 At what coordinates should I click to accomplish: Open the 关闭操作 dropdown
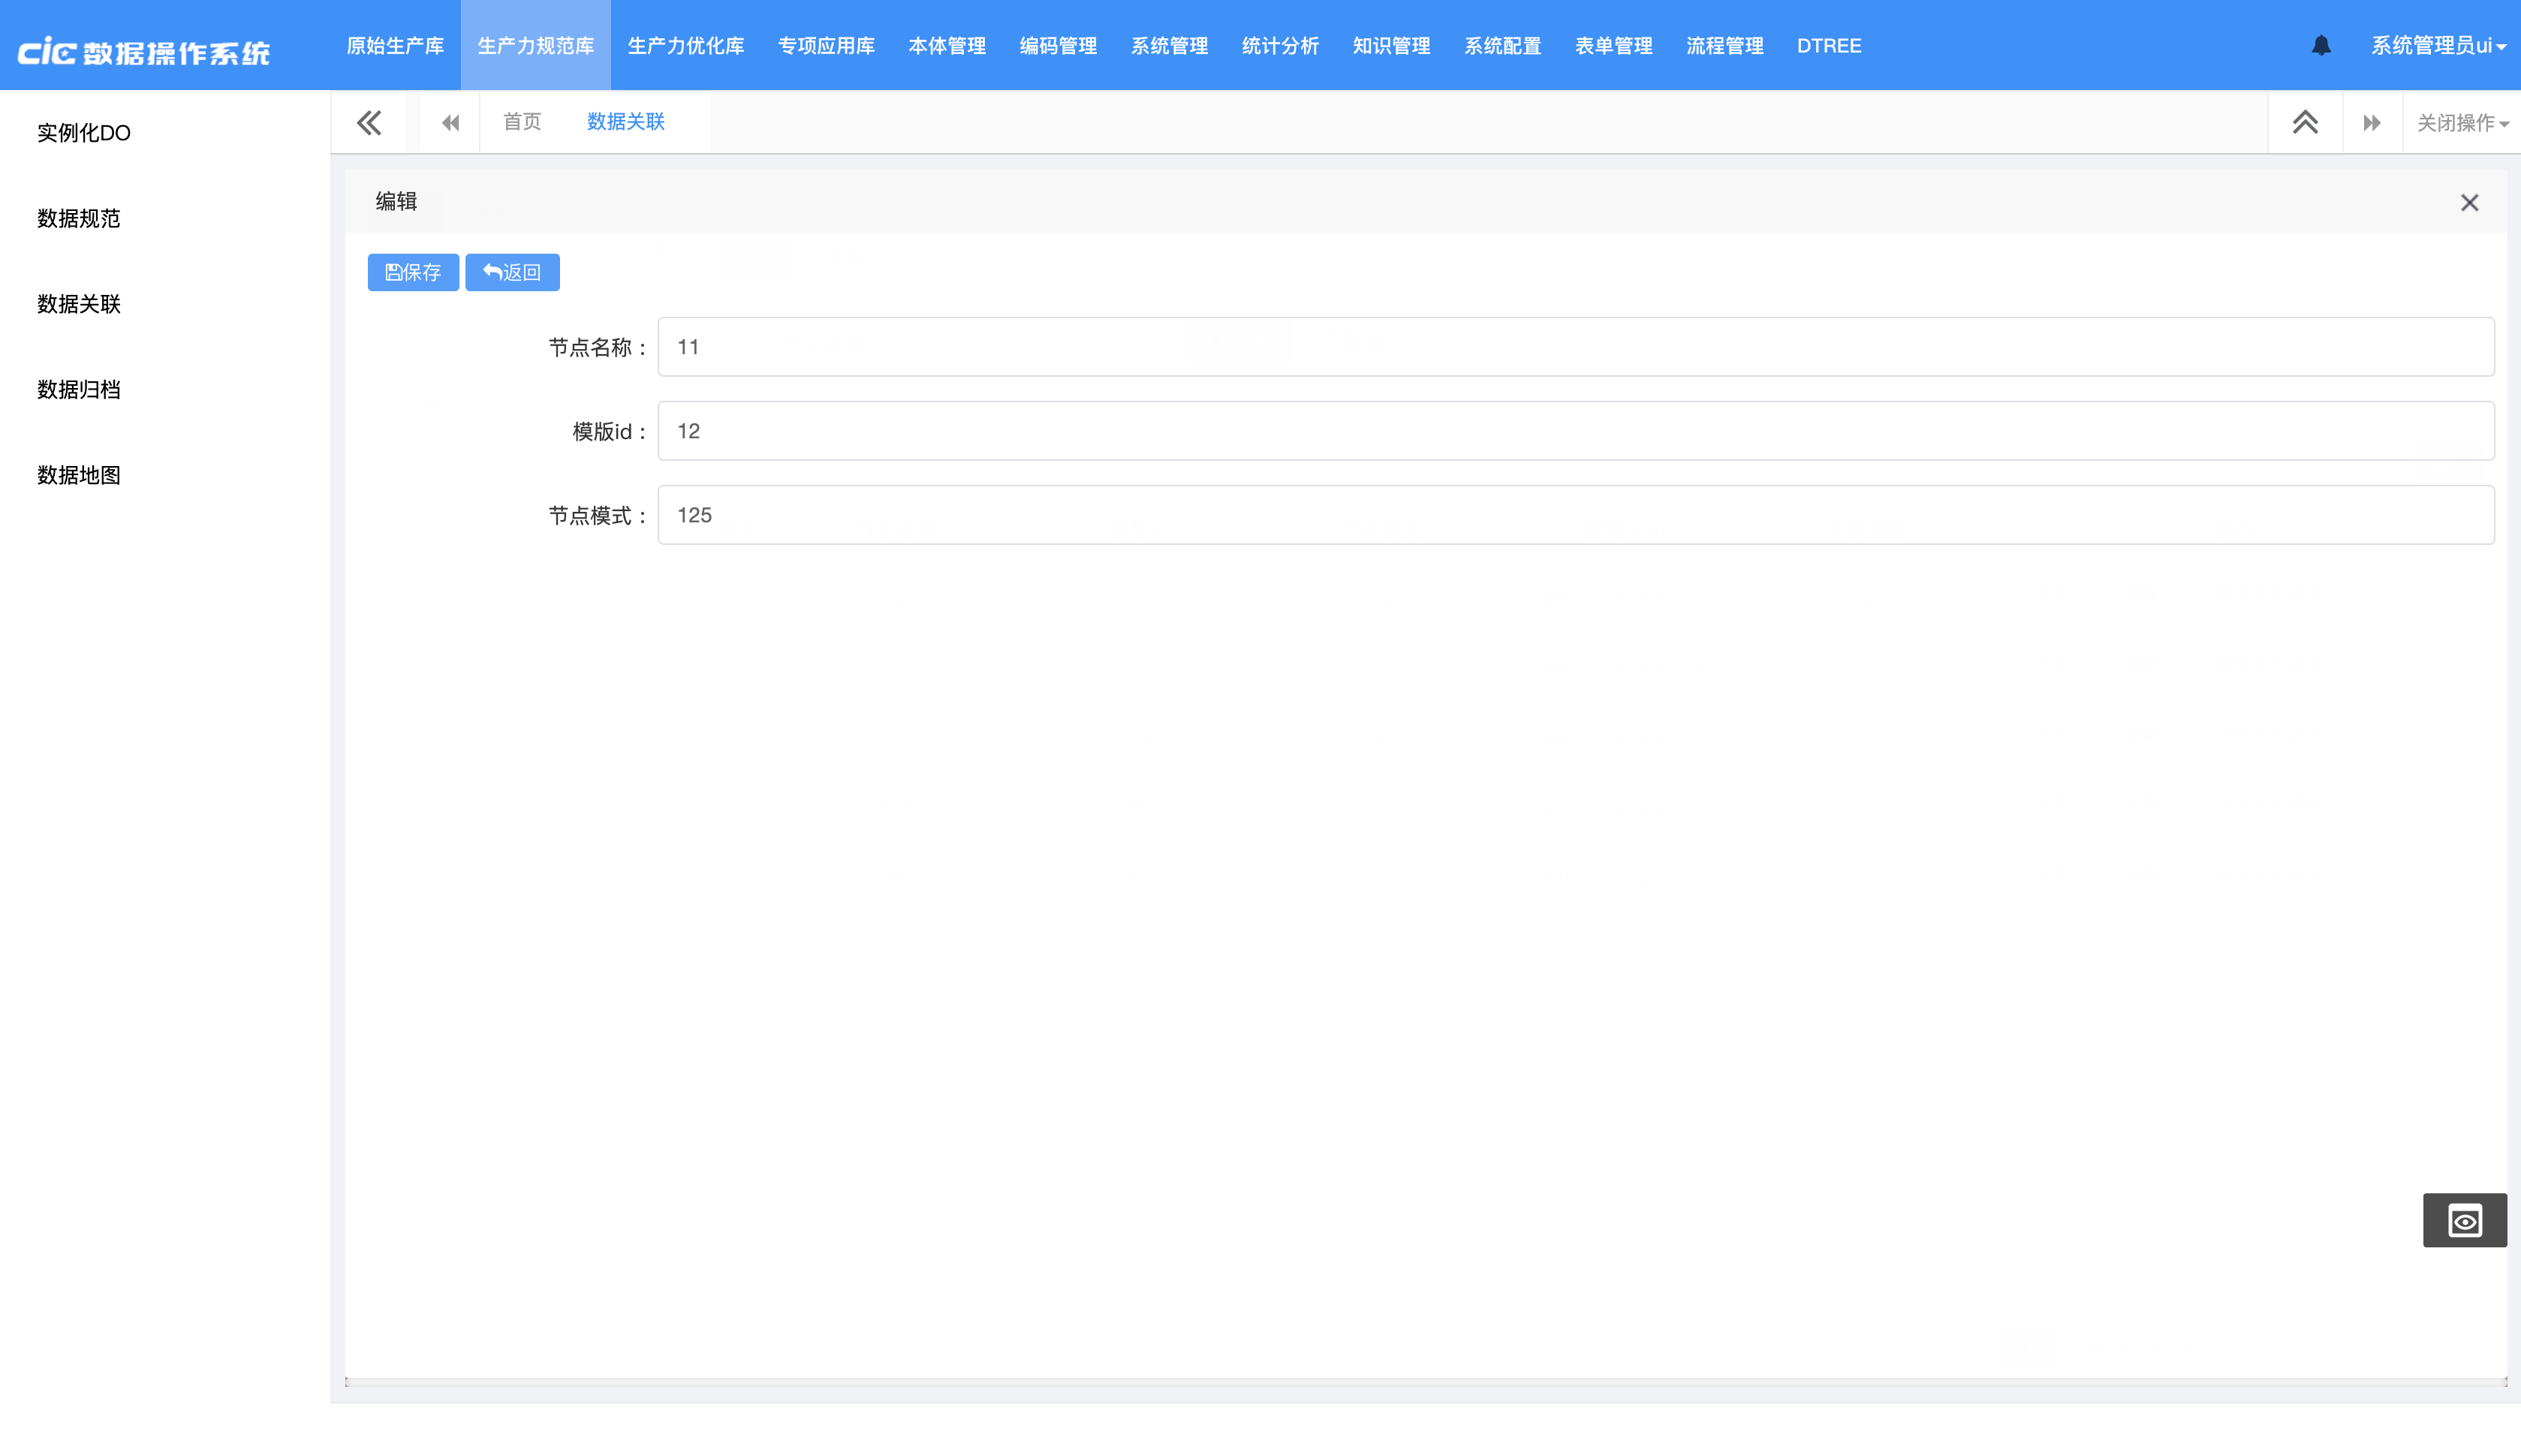click(x=2461, y=123)
